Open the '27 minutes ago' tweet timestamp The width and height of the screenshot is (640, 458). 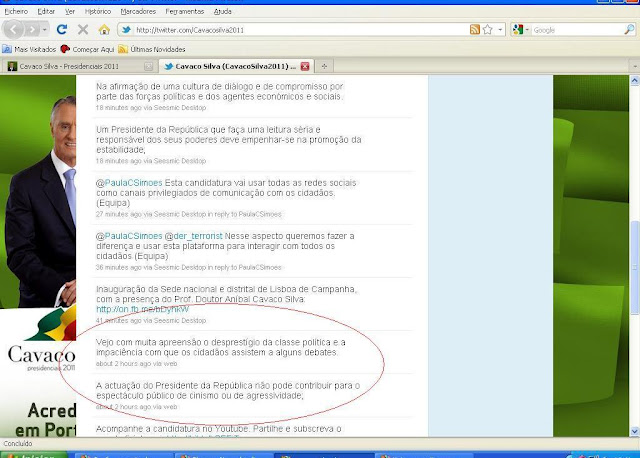pos(118,214)
